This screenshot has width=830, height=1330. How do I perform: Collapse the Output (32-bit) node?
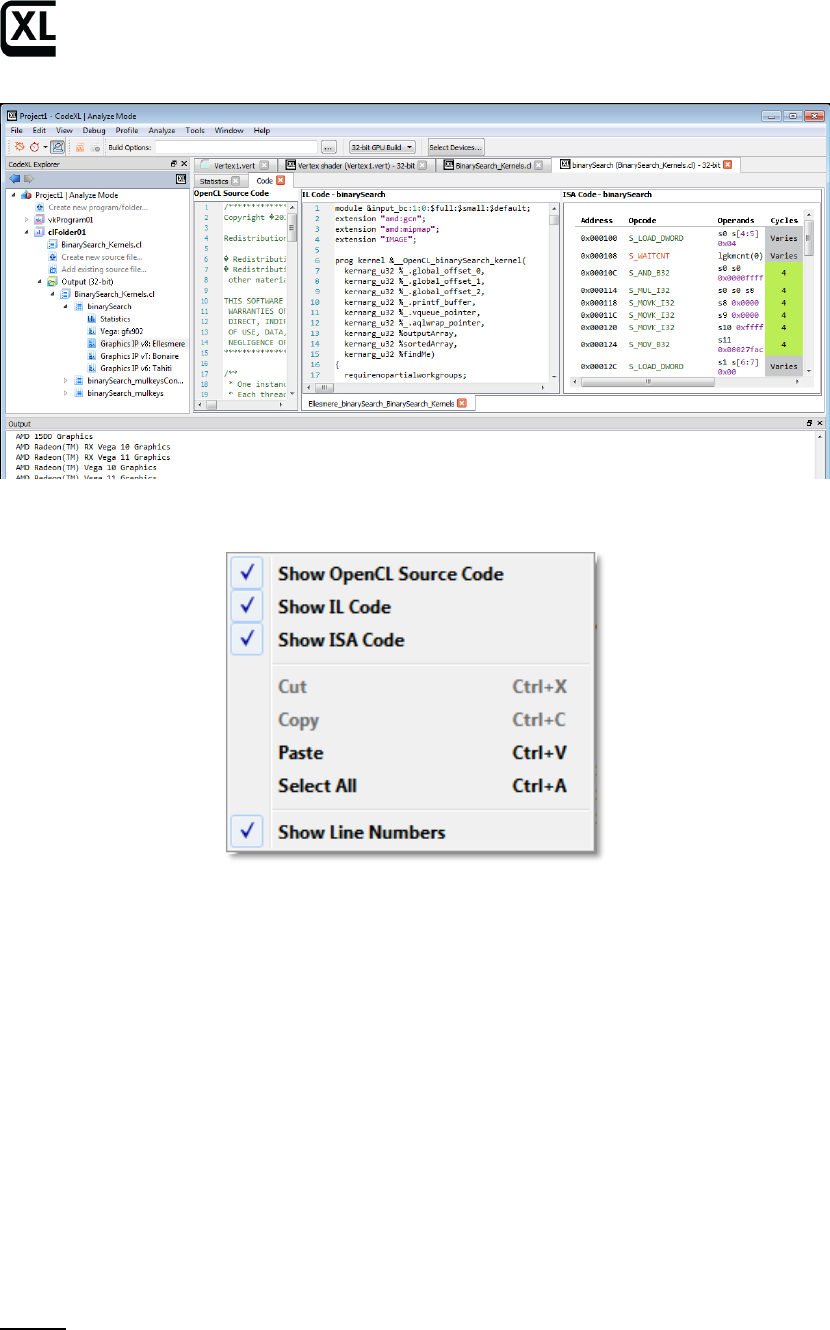pyautogui.click(x=39, y=282)
